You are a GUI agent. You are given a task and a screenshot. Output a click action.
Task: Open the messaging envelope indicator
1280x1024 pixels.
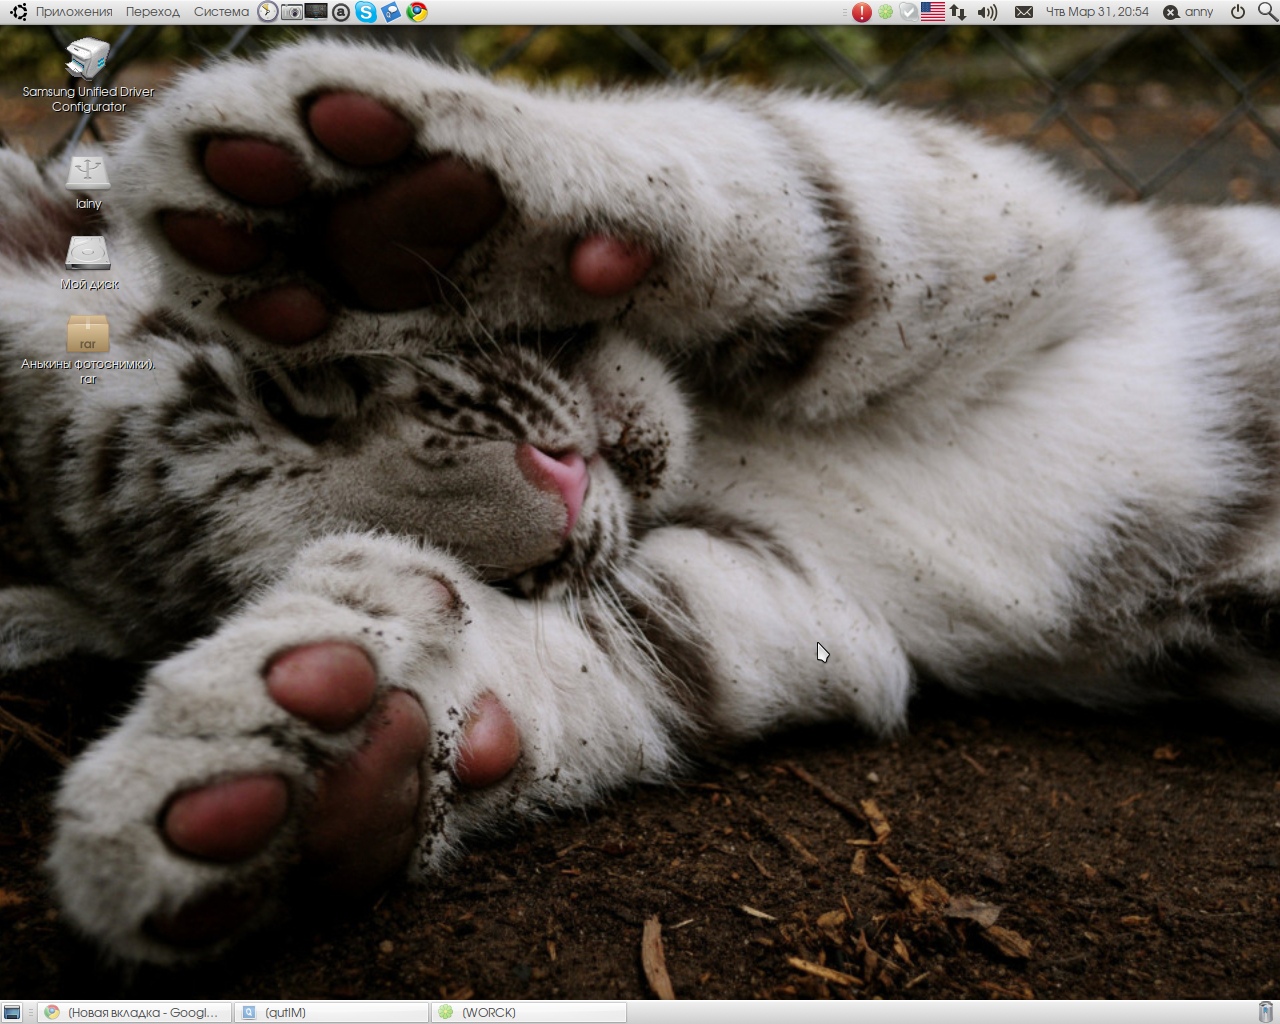1024,12
